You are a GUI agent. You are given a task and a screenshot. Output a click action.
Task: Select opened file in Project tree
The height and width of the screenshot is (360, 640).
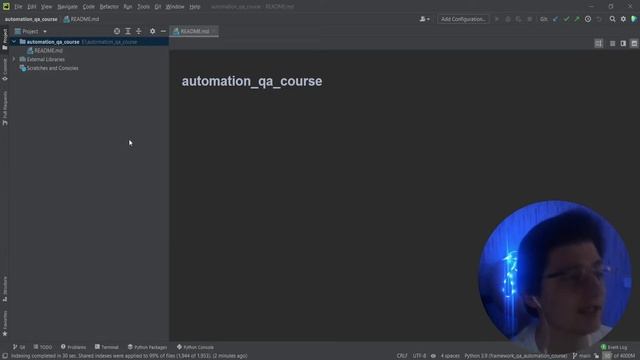[x=117, y=31]
